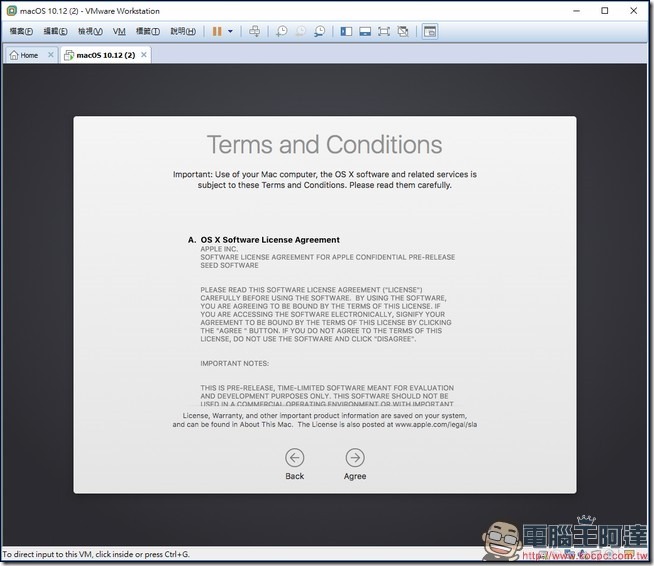Click the console view icon at toolbar end

(430, 31)
